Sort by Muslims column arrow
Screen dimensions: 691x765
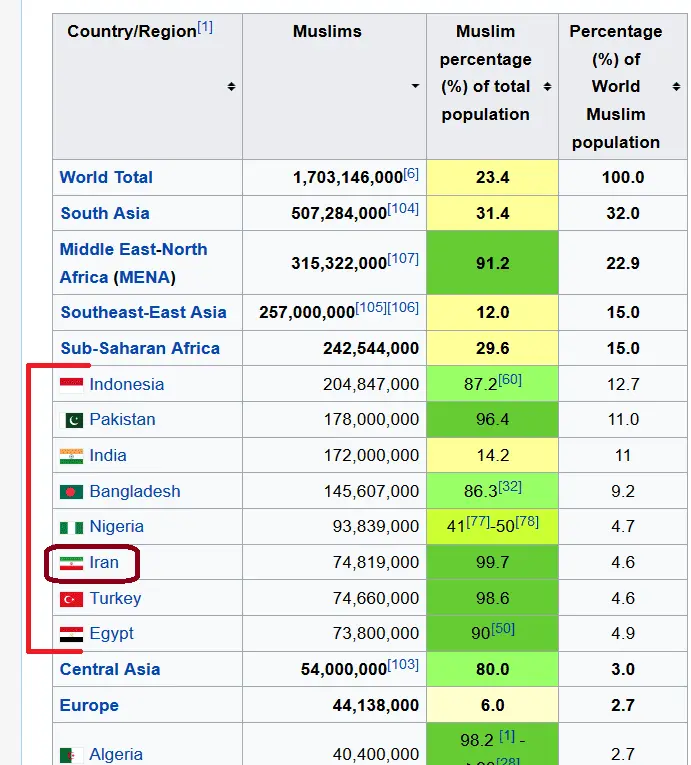pos(415,86)
